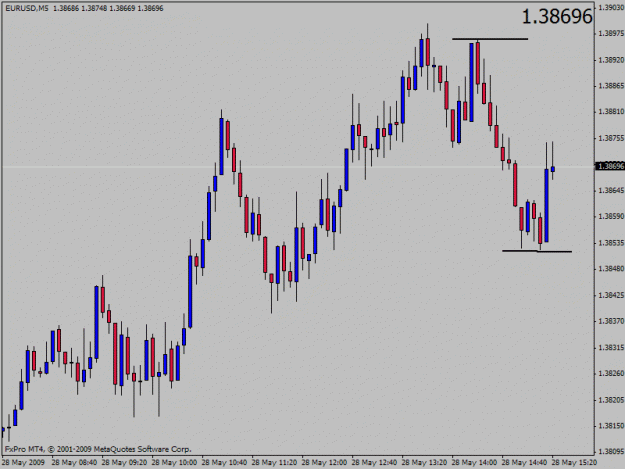The image size is (625, 469).
Task: Click the 1.38150 price axis label
Action: click(x=611, y=426)
